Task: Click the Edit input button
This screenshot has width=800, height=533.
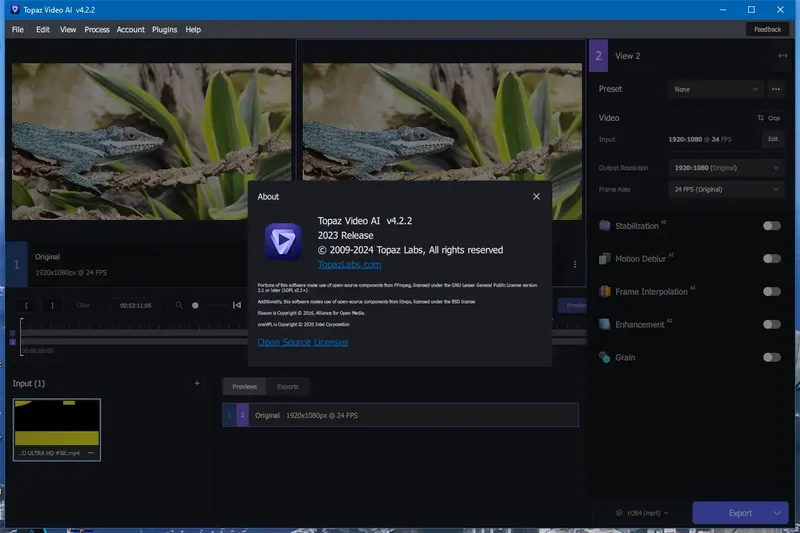Action: pyautogui.click(x=773, y=139)
